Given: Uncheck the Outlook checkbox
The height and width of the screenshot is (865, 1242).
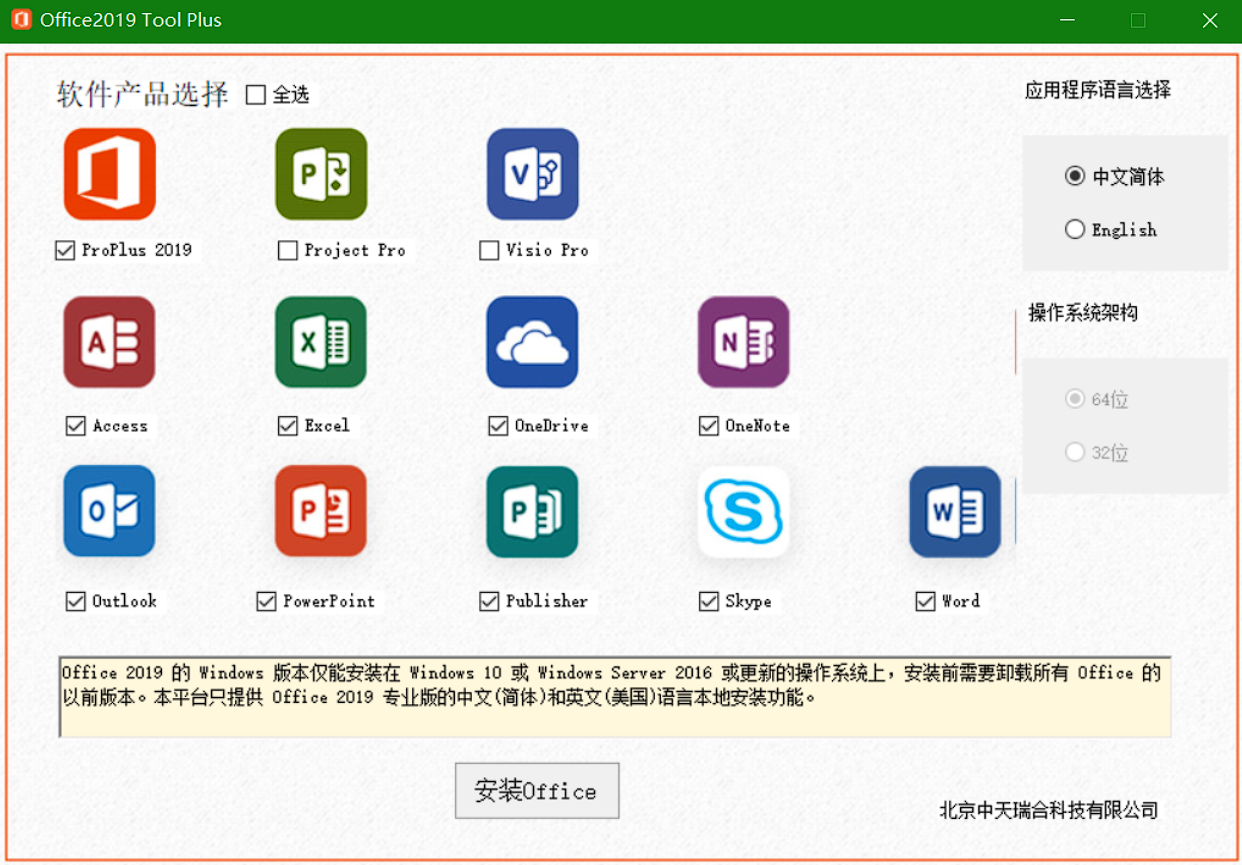Looking at the screenshot, I should tap(76, 601).
